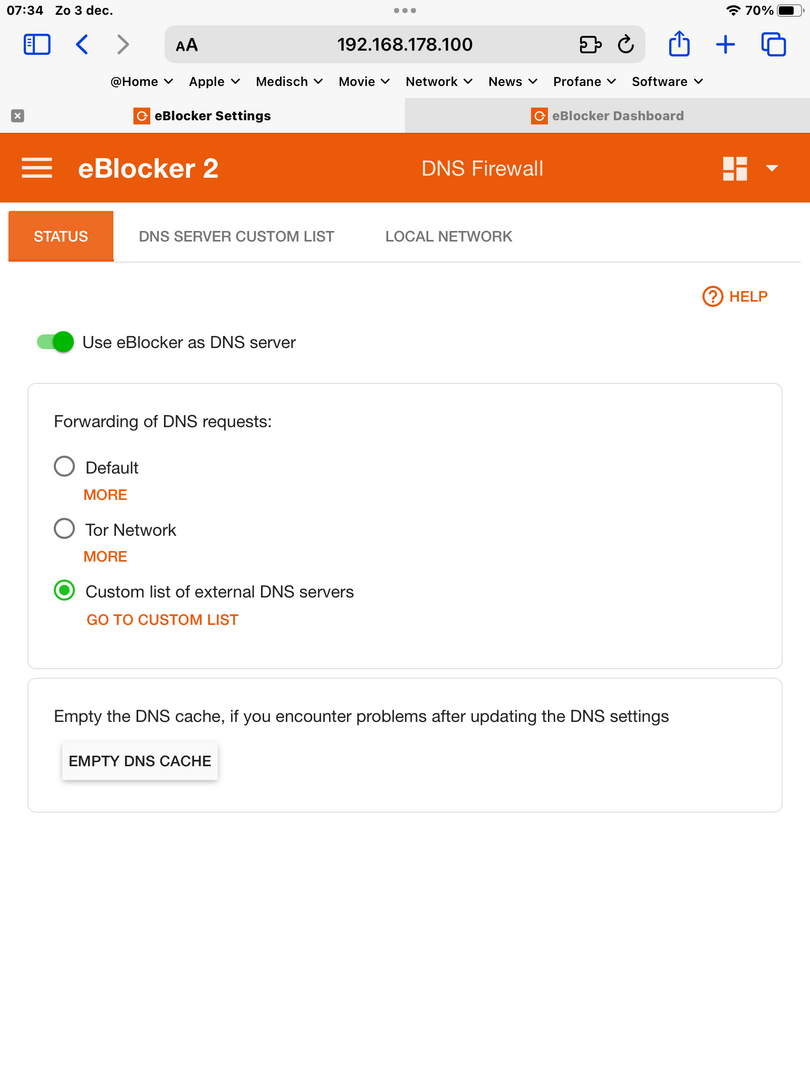This screenshot has height=1080, width=810.
Task: Select the Tor Network radio button
Action: pyautogui.click(x=64, y=529)
